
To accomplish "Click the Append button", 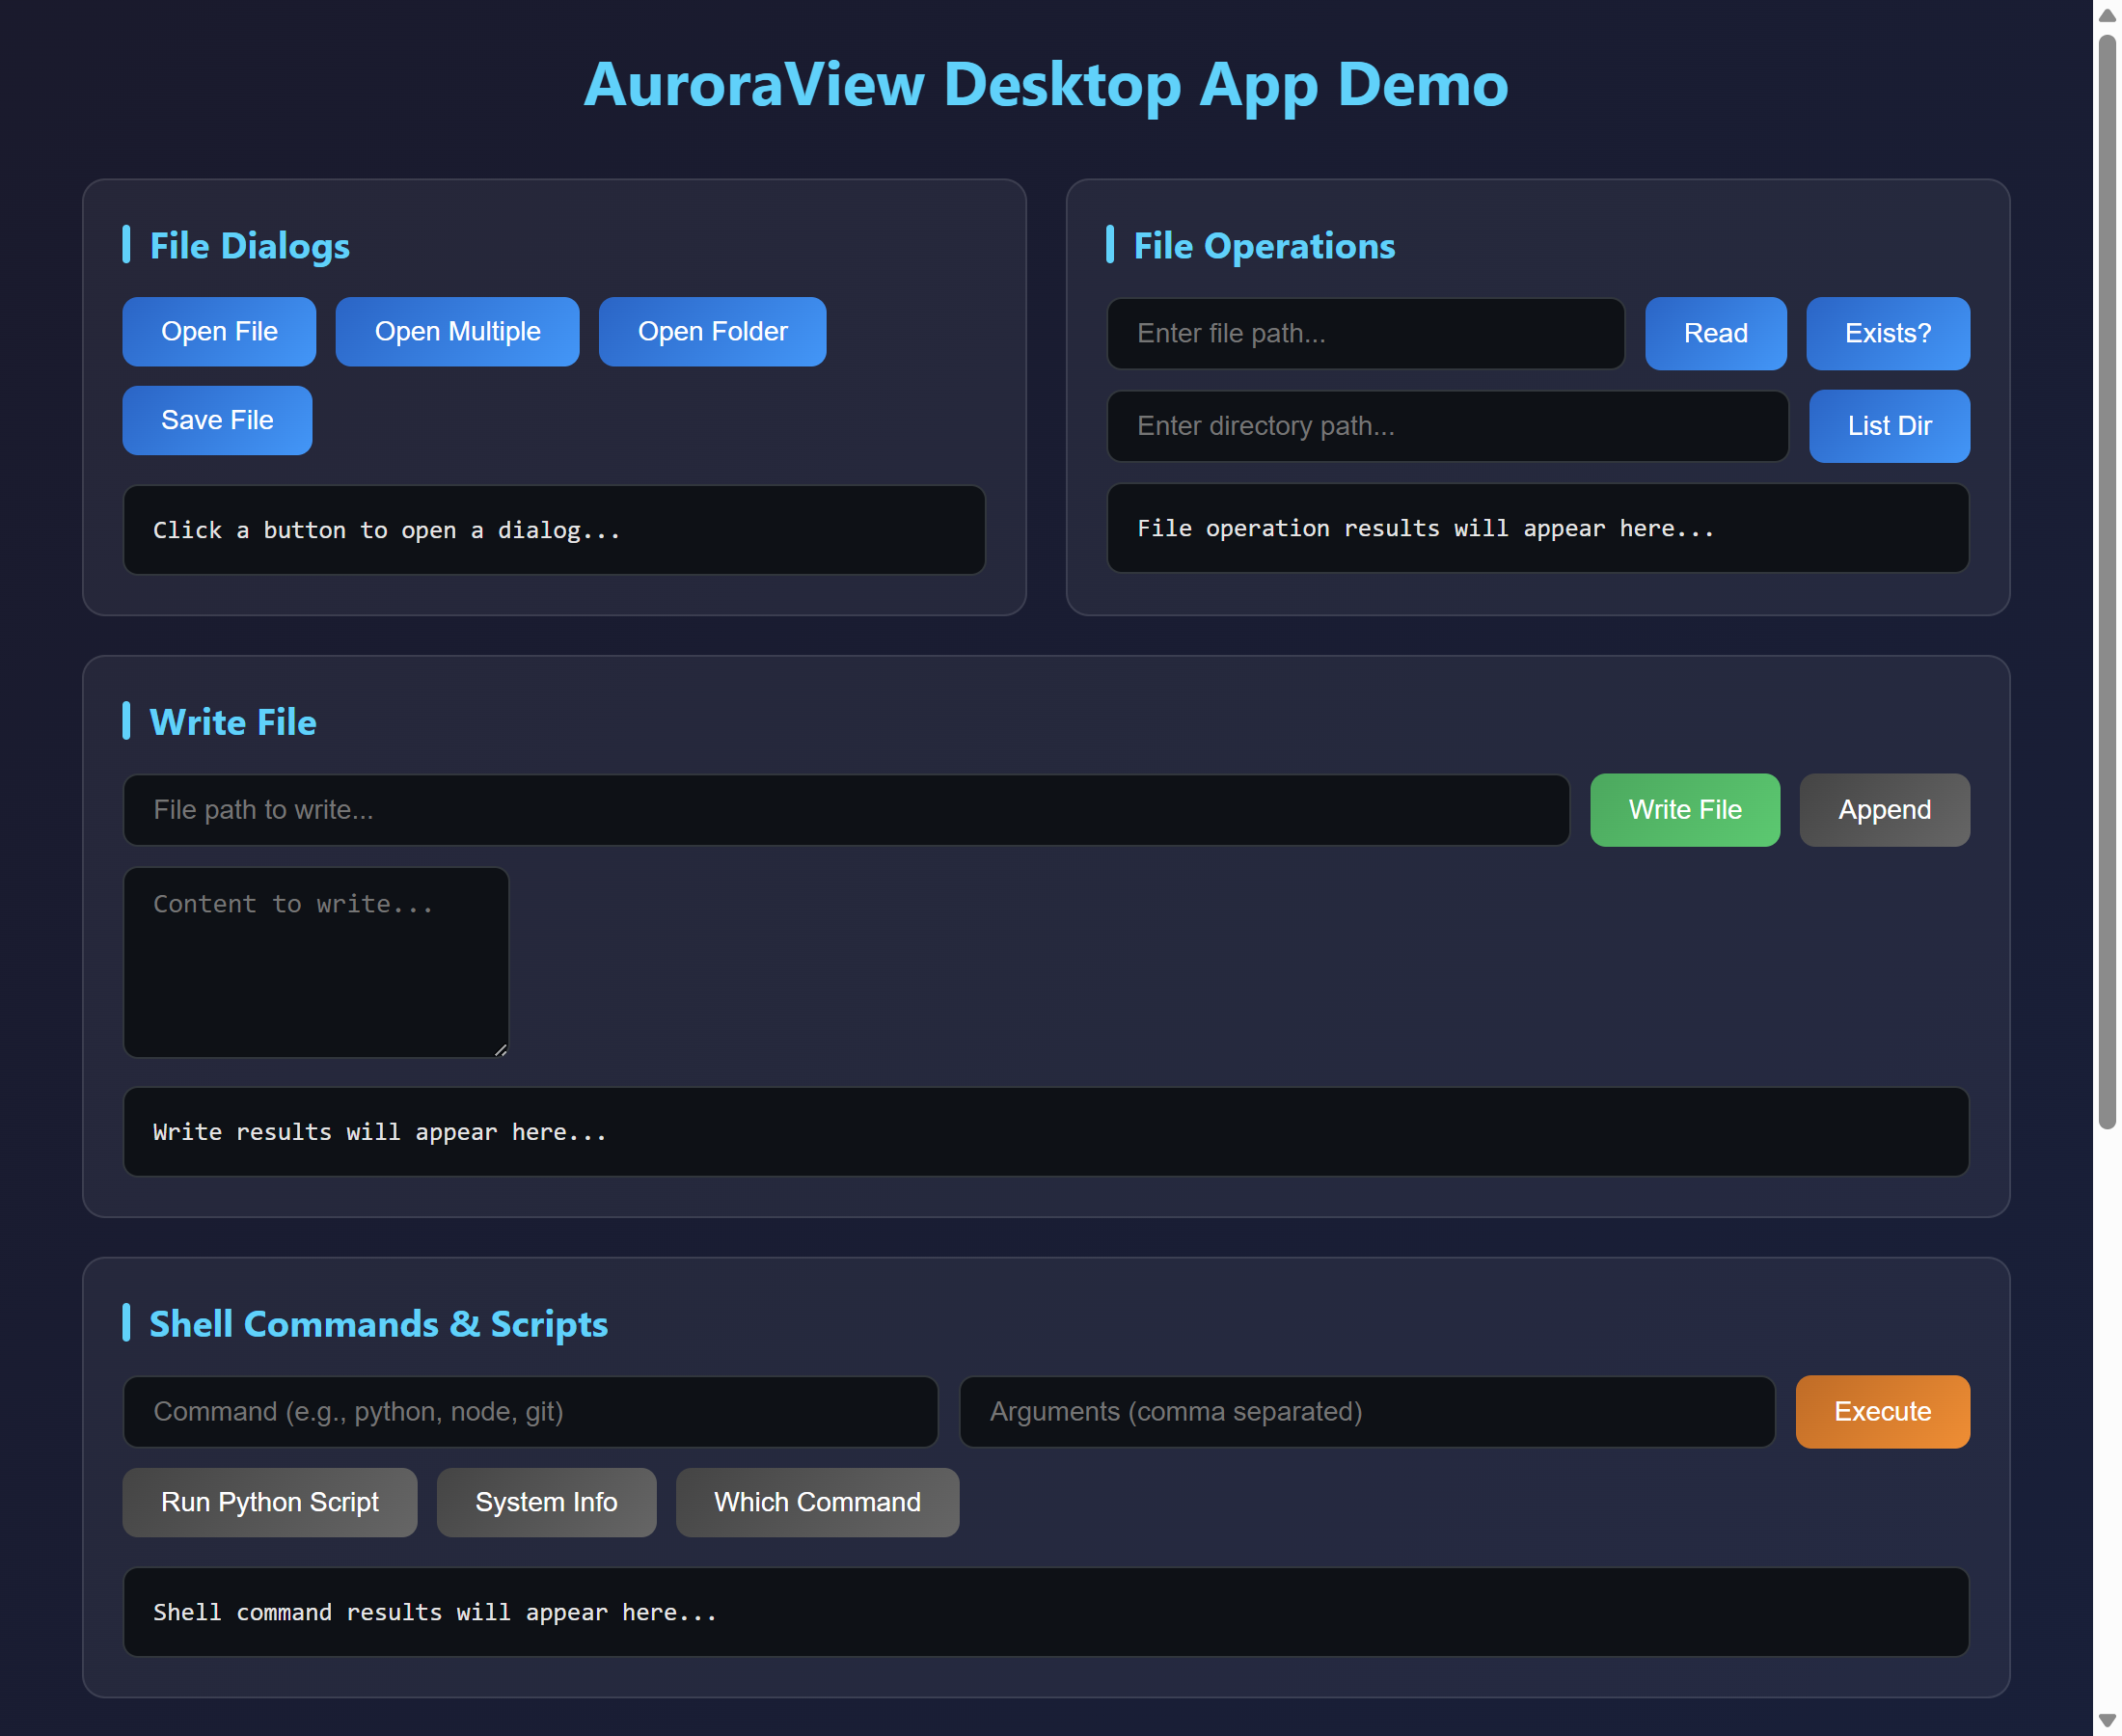I will point(1883,809).
